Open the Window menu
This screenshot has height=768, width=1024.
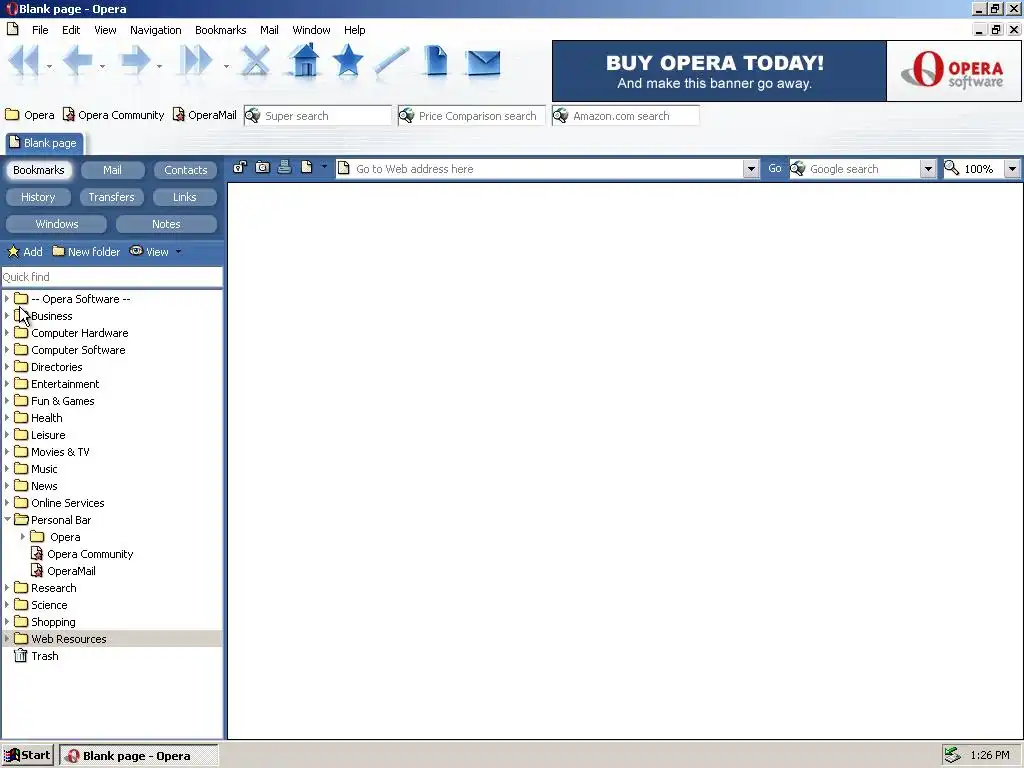click(x=311, y=30)
